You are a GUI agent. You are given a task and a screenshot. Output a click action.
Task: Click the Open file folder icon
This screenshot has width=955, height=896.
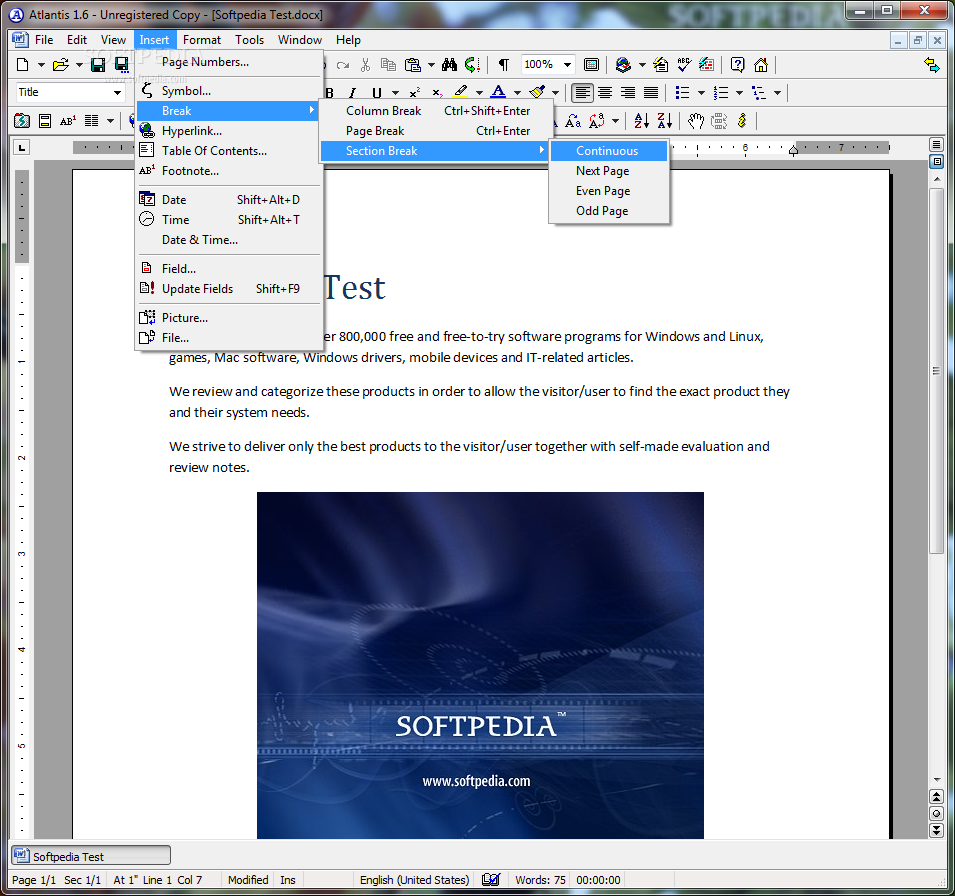pyautogui.click(x=60, y=65)
